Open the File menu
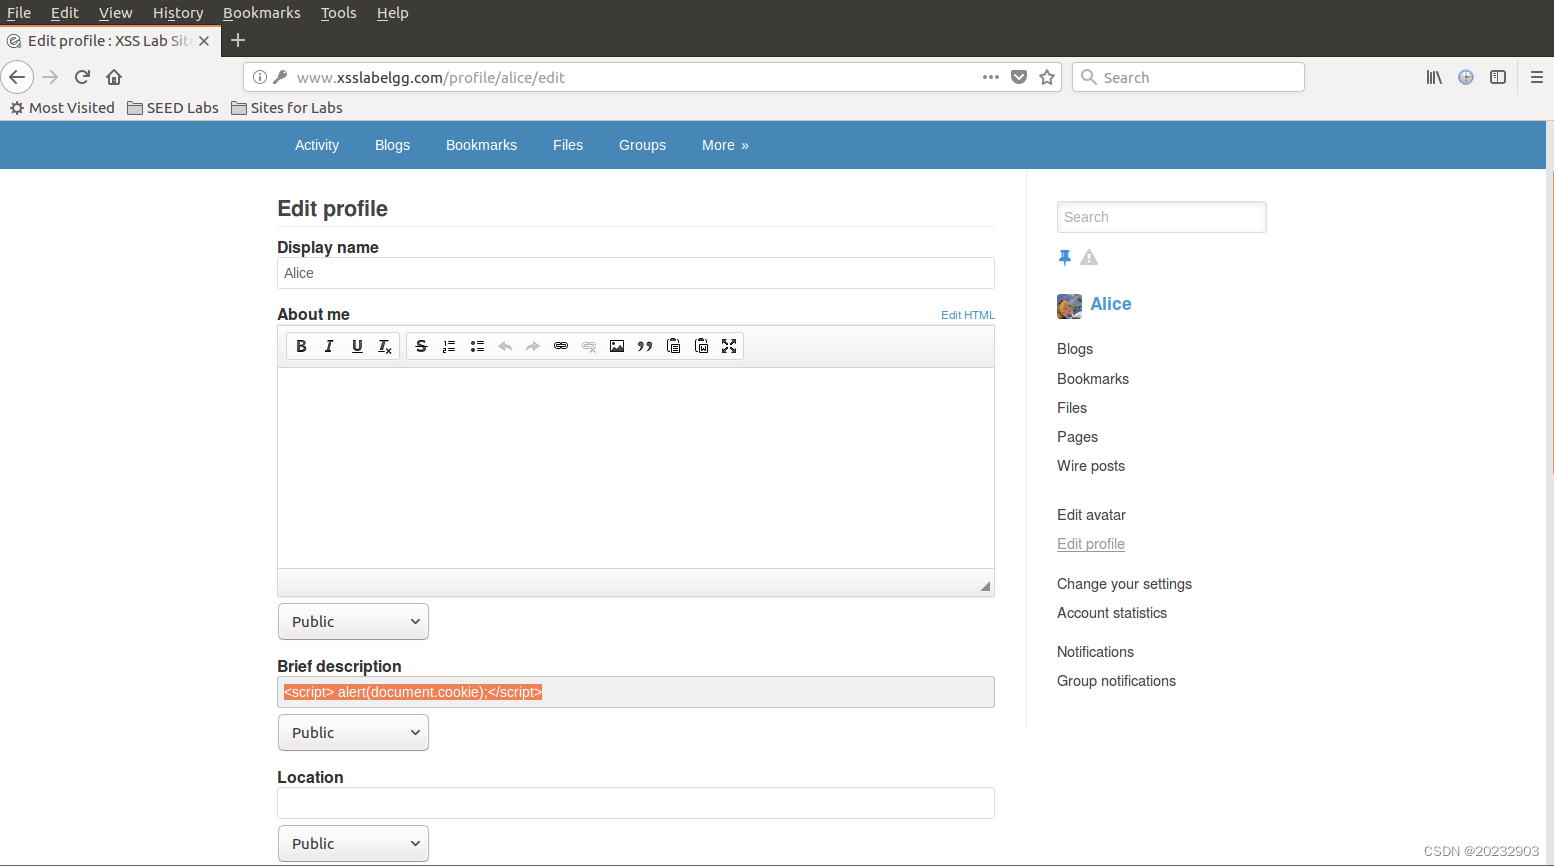 coord(19,13)
